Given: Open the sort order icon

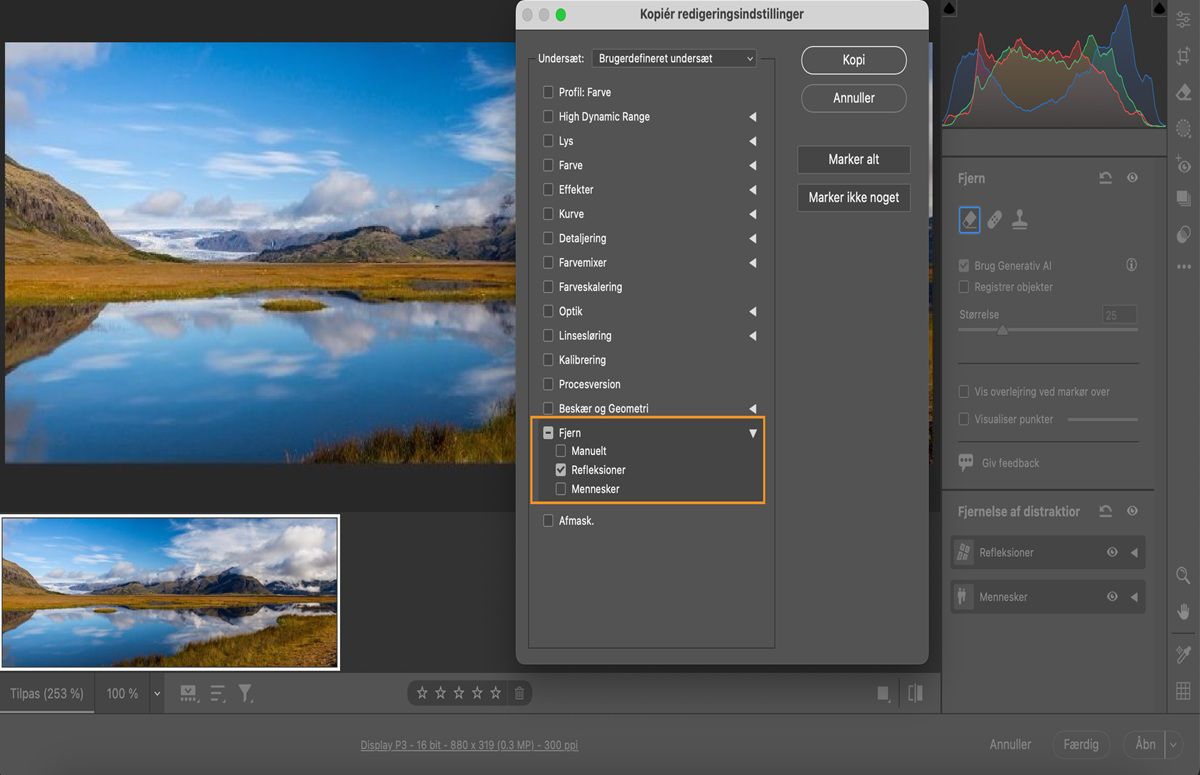Looking at the screenshot, I should [217, 693].
